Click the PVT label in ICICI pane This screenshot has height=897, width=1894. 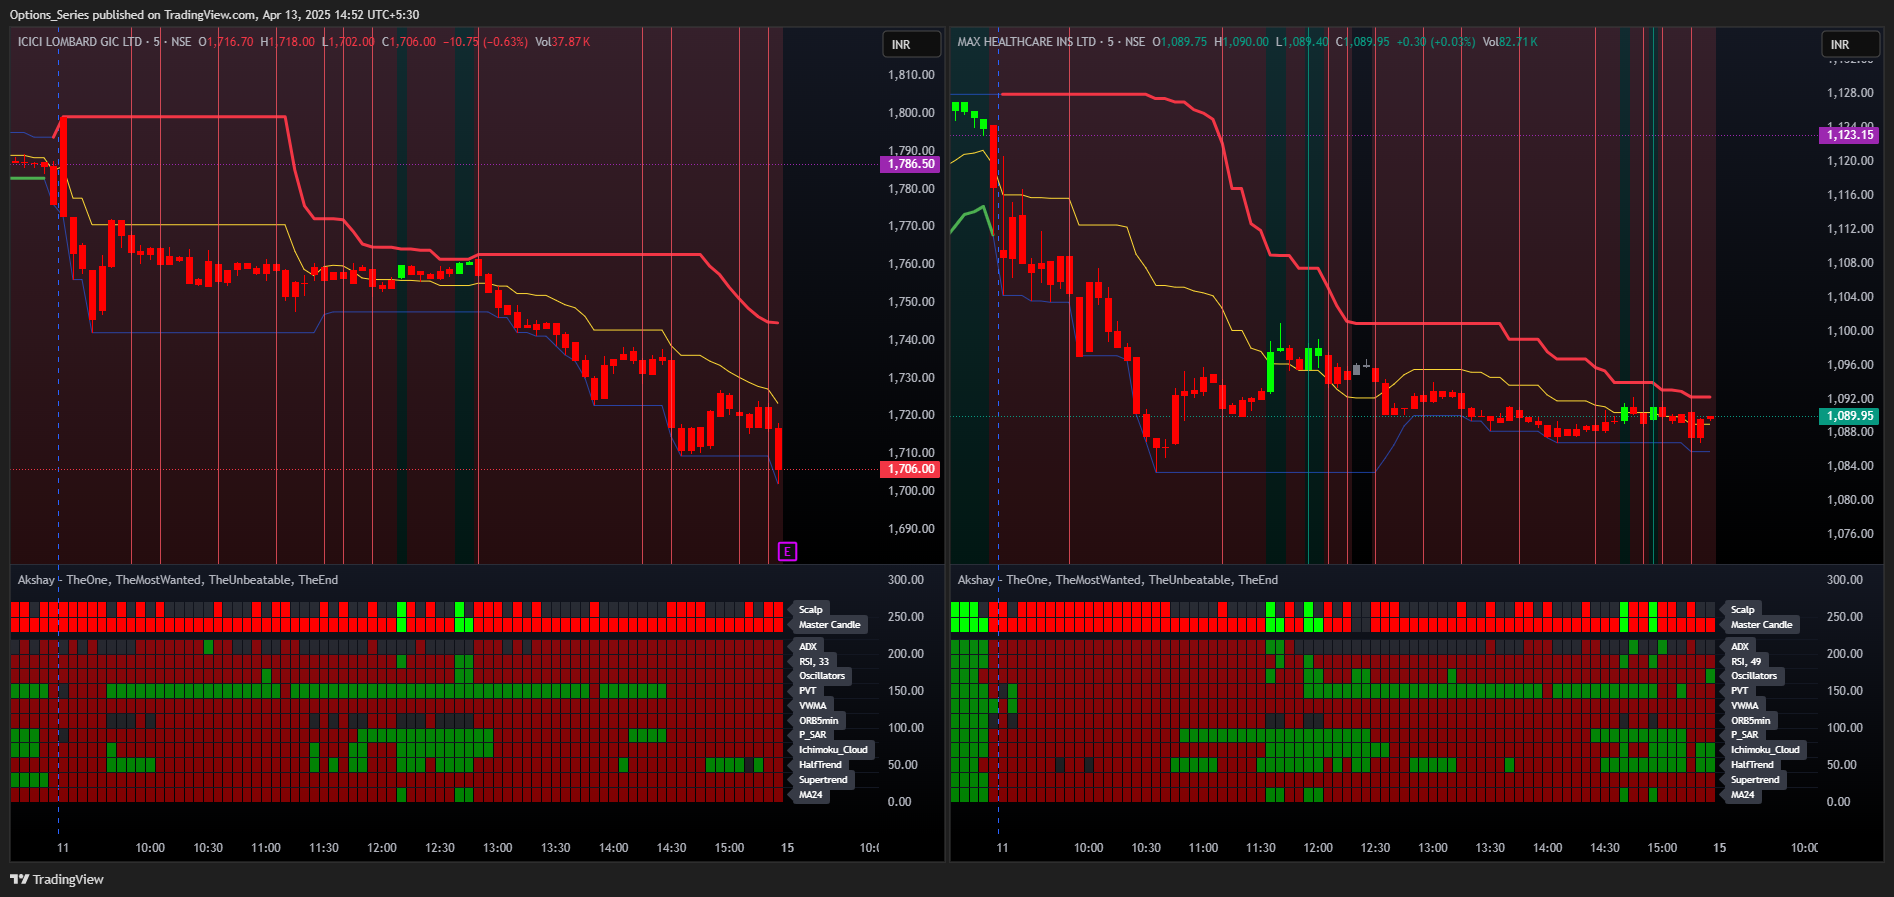808,691
